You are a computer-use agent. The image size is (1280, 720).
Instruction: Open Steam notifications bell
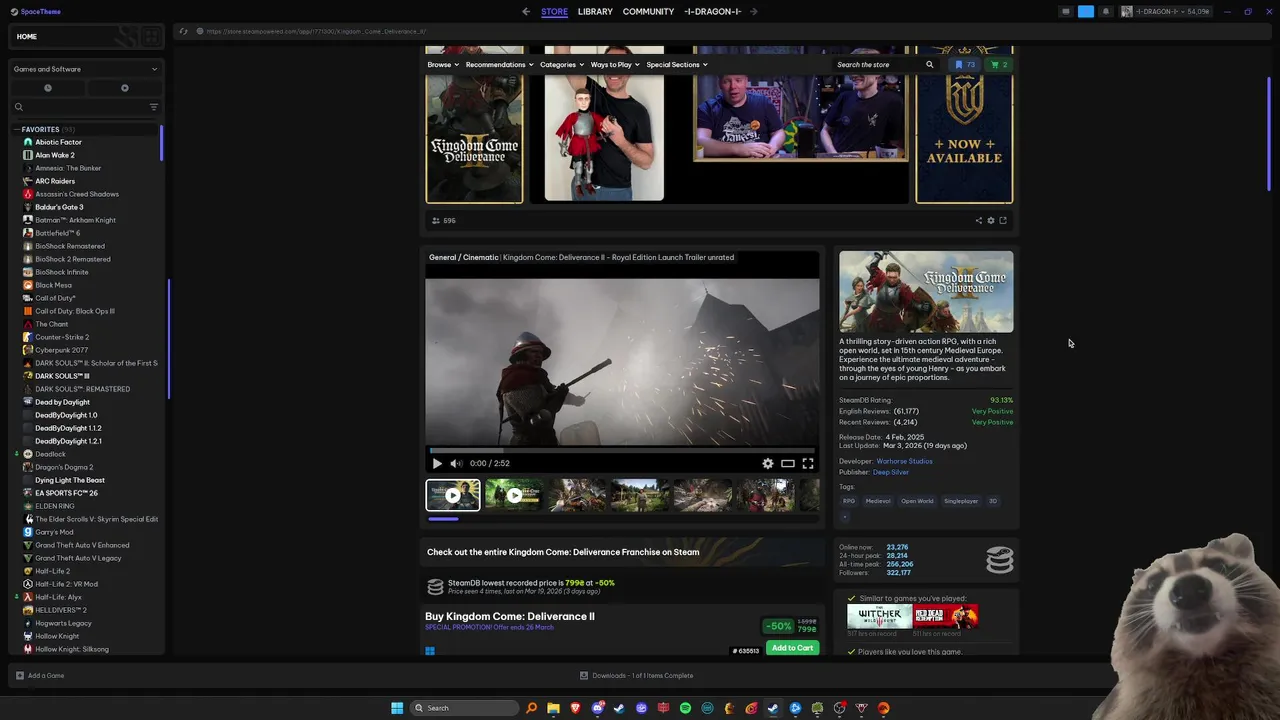pos(1105,11)
